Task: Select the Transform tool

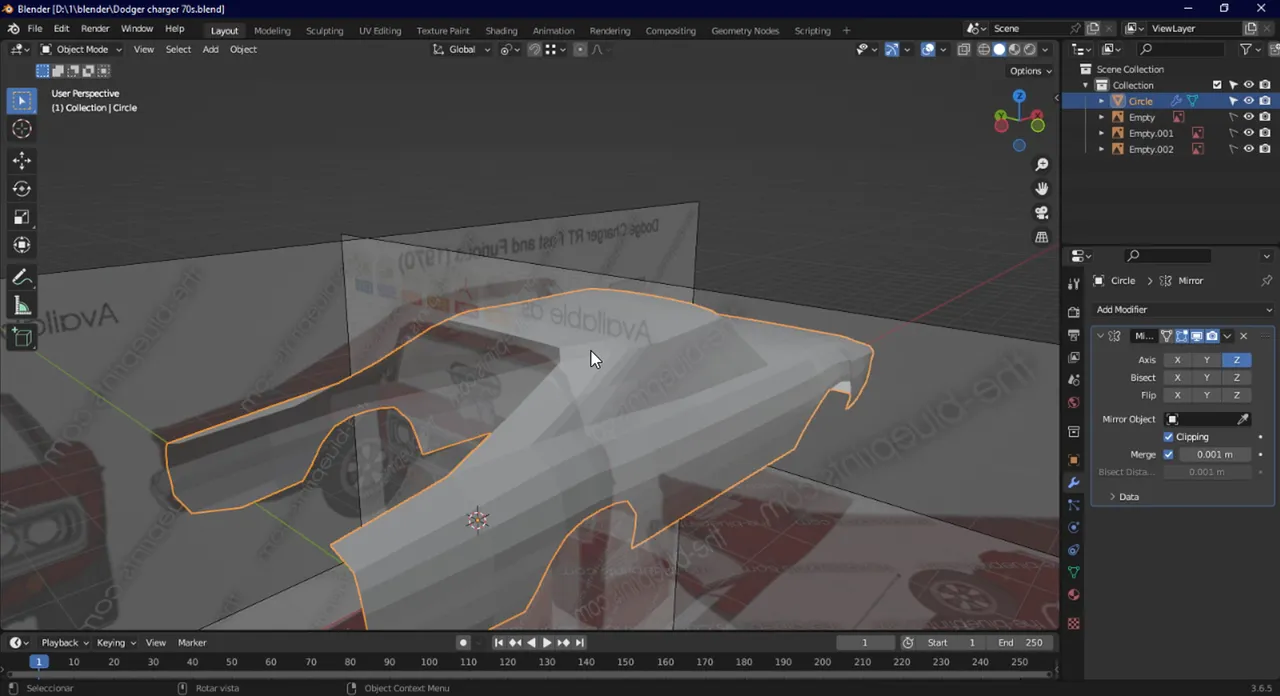Action: [22, 245]
